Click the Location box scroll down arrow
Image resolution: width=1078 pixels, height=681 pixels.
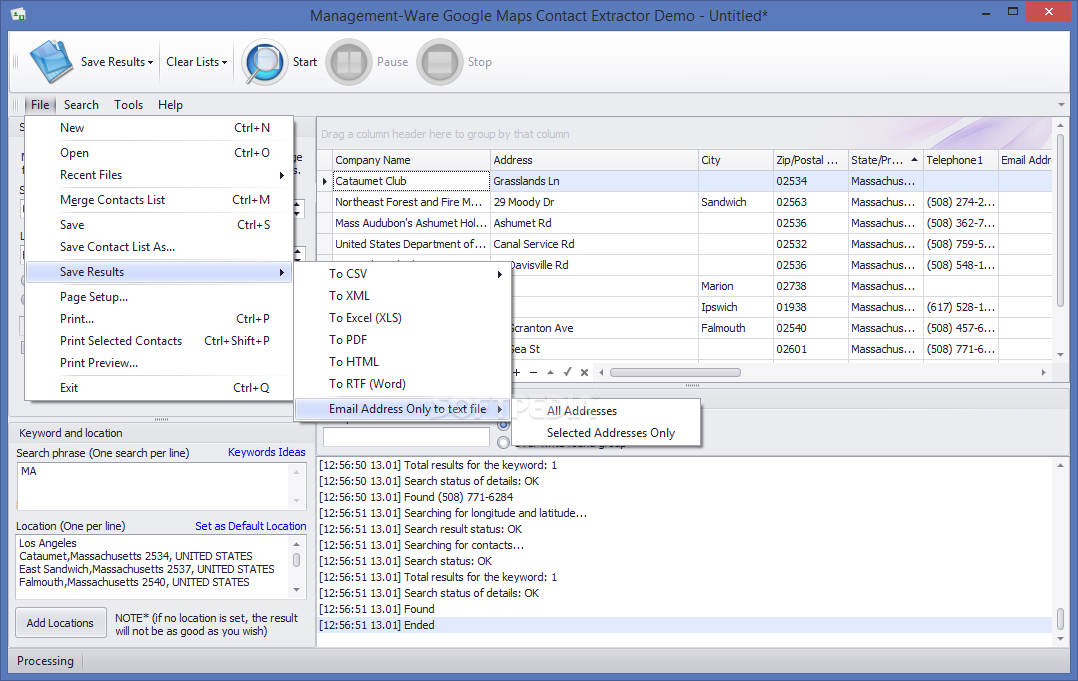coord(296,590)
